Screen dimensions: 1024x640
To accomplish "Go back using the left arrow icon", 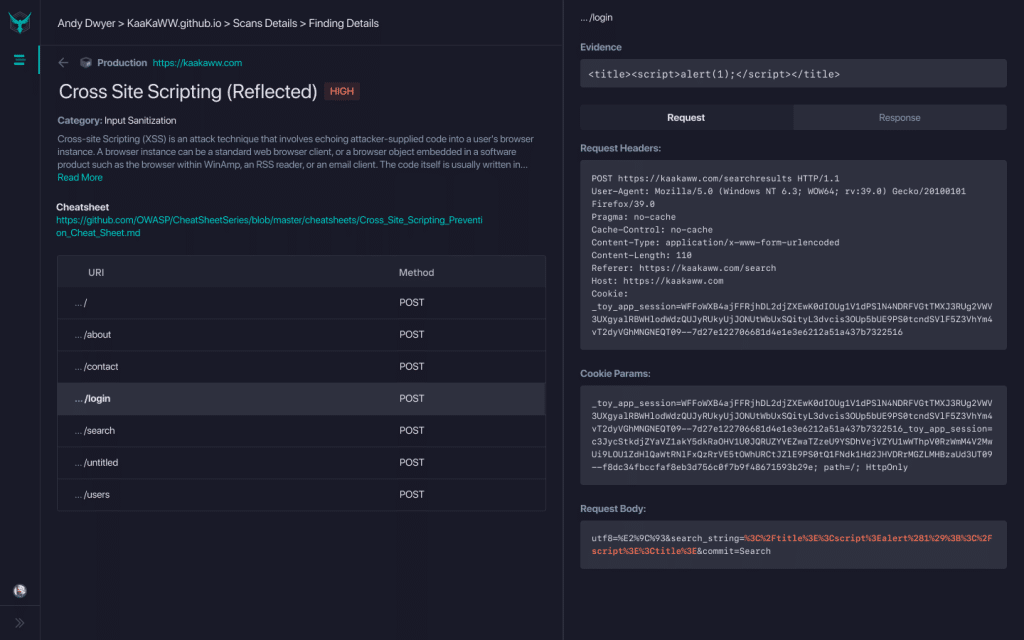I will (64, 62).
